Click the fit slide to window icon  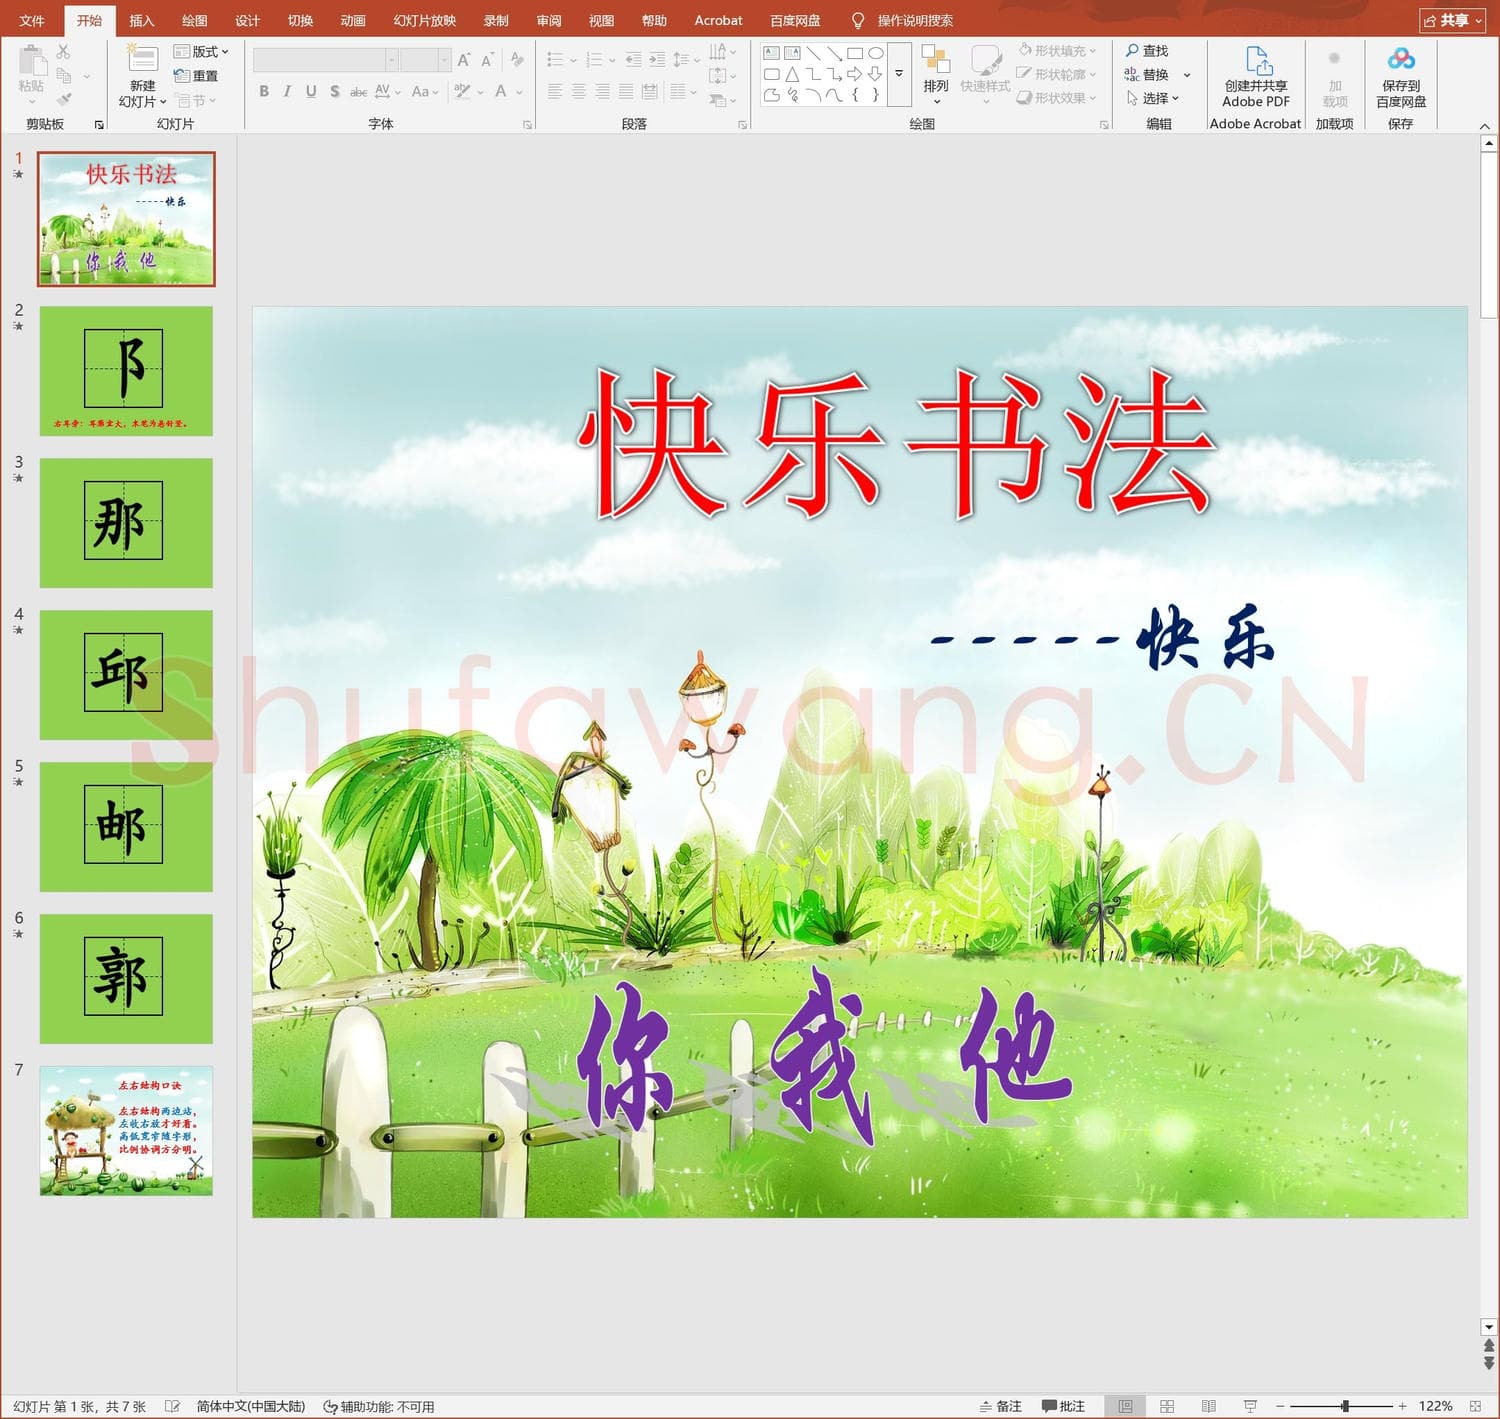[1475, 1406]
